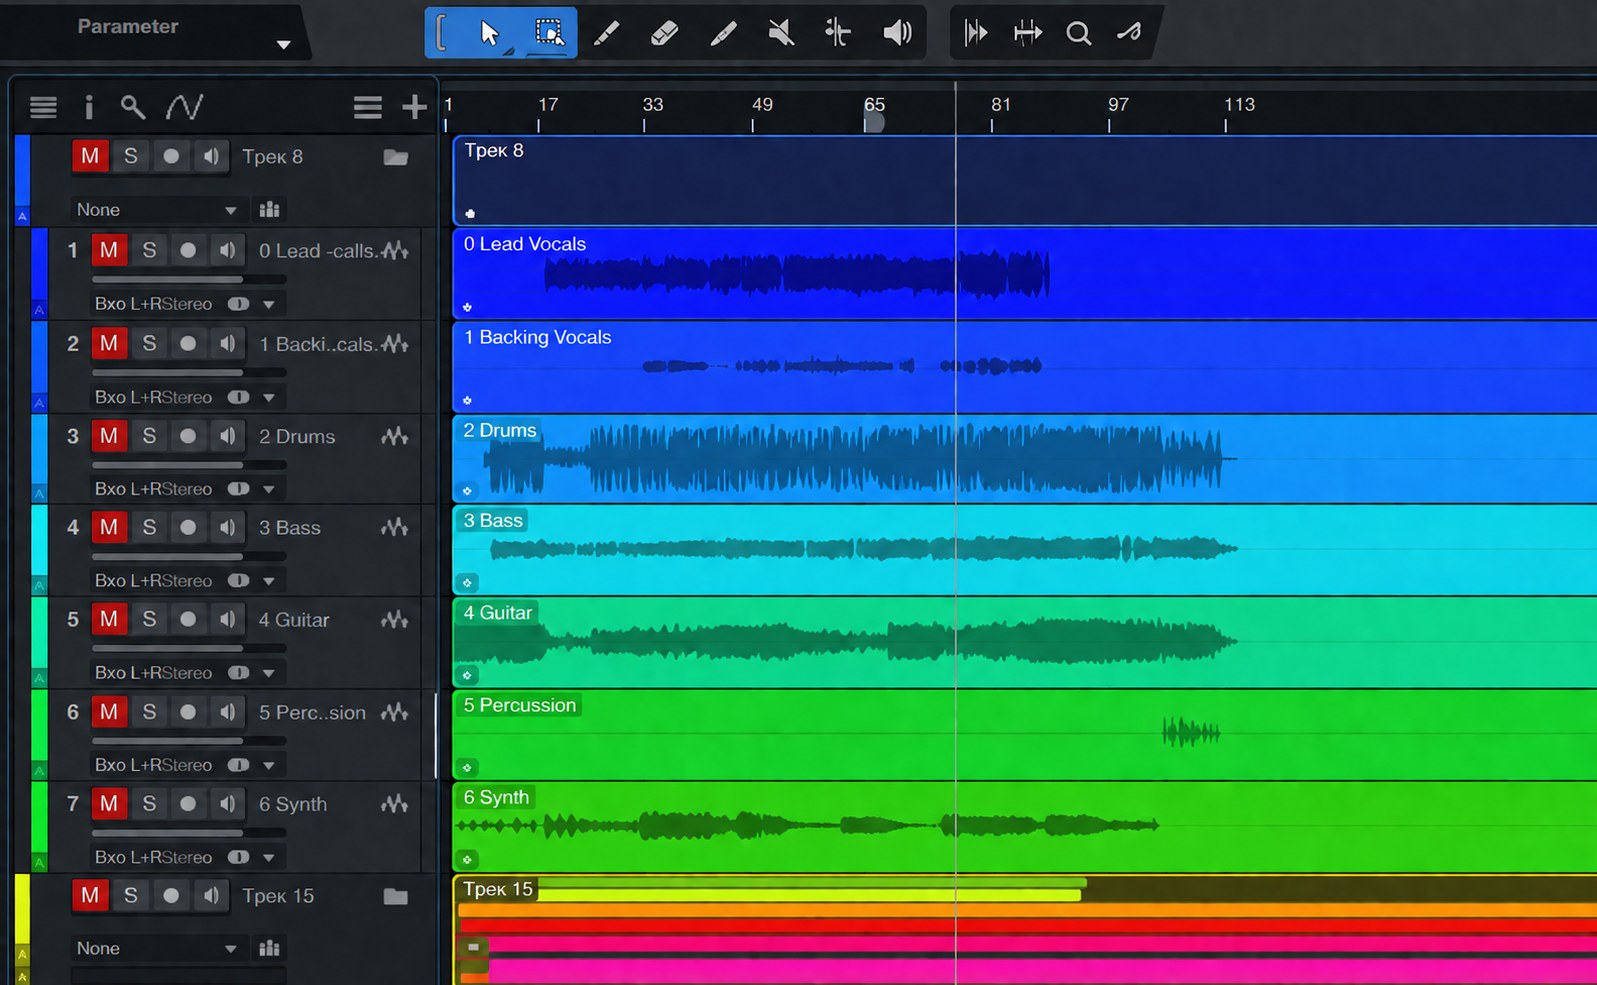Click the bar 81 marker on the ruler
This screenshot has height=985, width=1597.
pos(1000,105)
